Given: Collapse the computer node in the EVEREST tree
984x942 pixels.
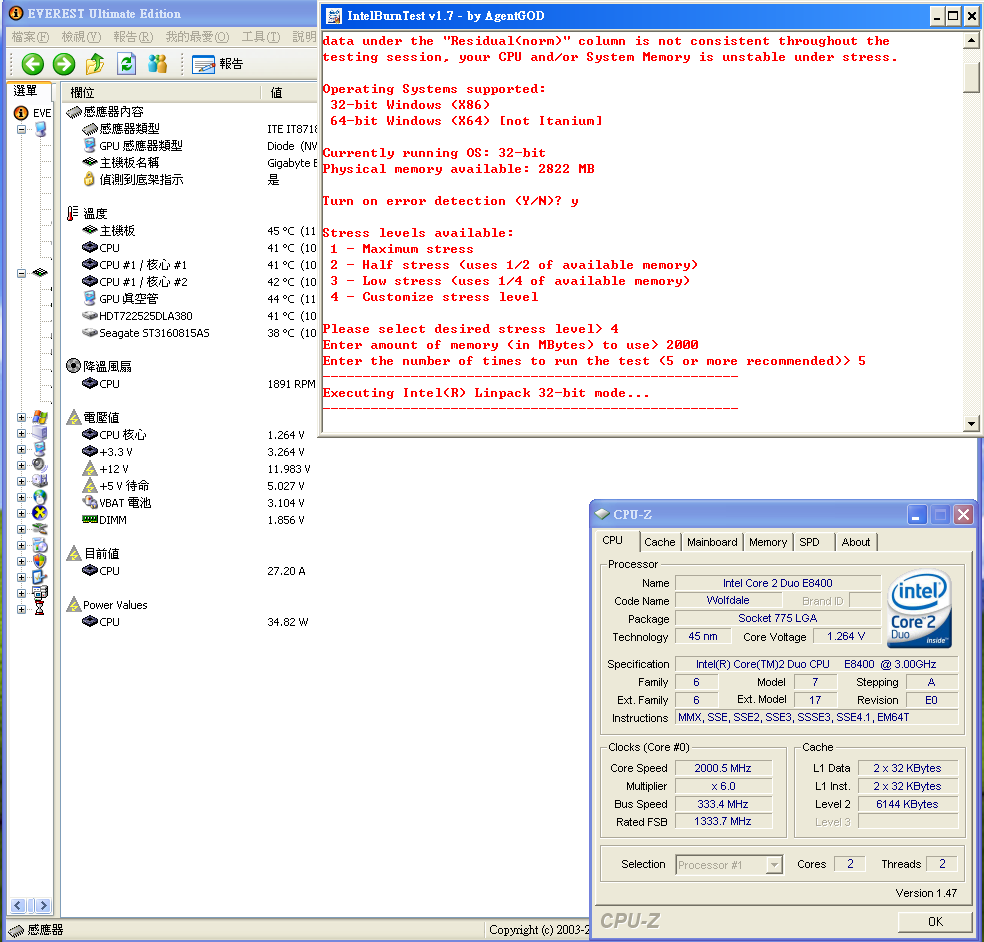Looking at the screenshot, I should (x=21, y=129).
